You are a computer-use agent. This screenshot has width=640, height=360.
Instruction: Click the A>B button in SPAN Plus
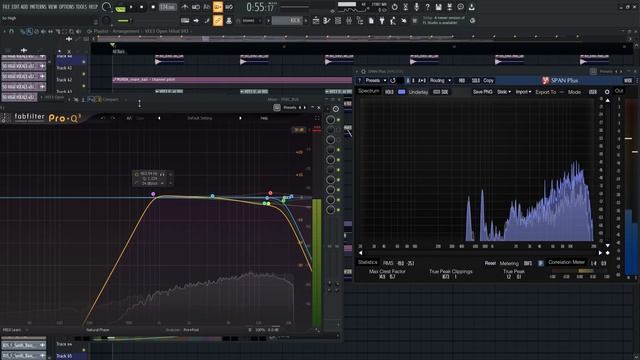[x=422, y=80]
